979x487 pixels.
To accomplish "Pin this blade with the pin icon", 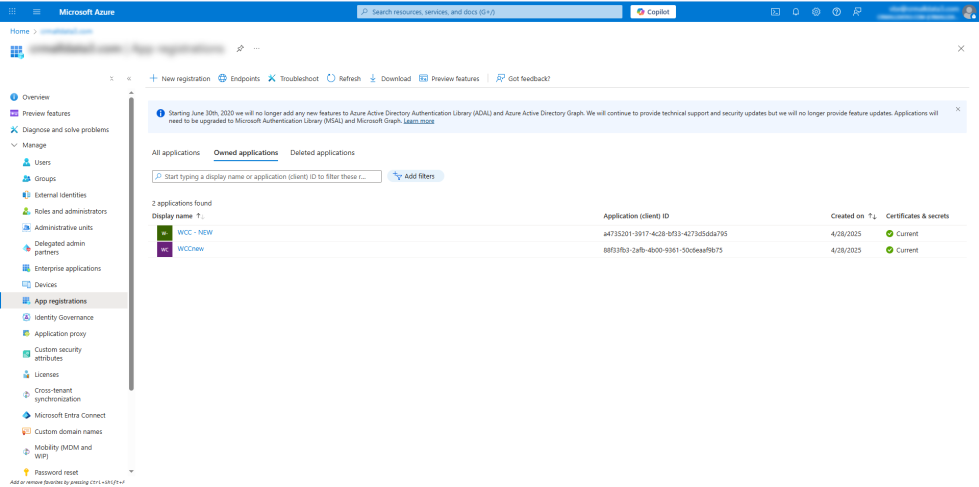I will [x=240, y=49].
